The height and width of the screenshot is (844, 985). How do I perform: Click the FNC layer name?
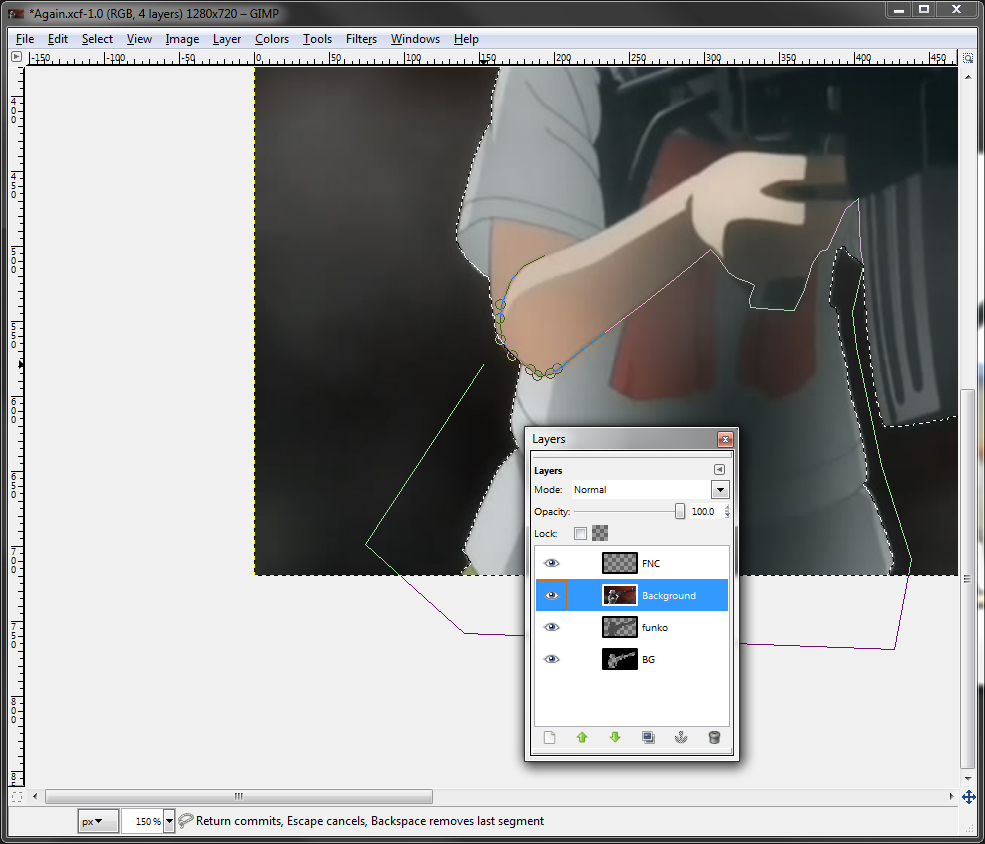click(651, 563)
